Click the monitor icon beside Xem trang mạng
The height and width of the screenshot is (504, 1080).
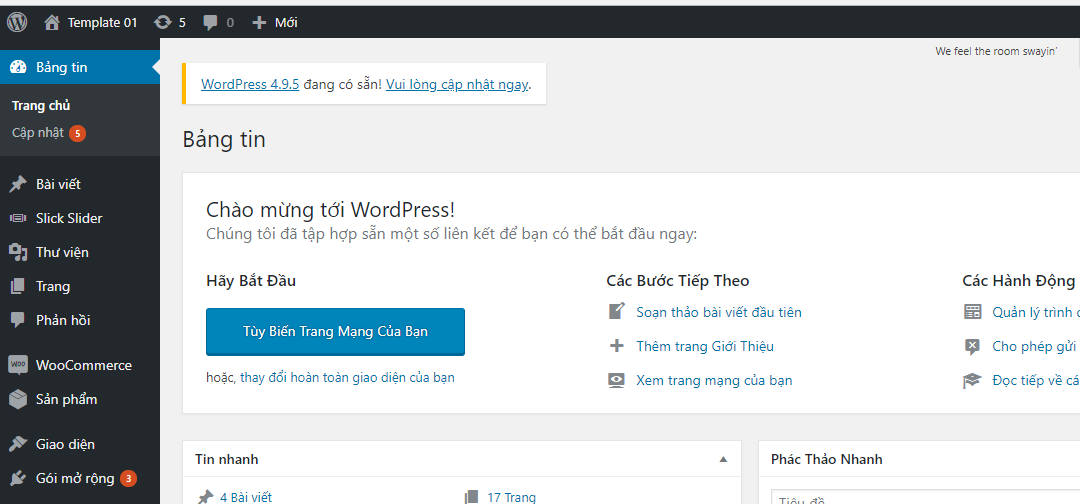pos(616,380)
